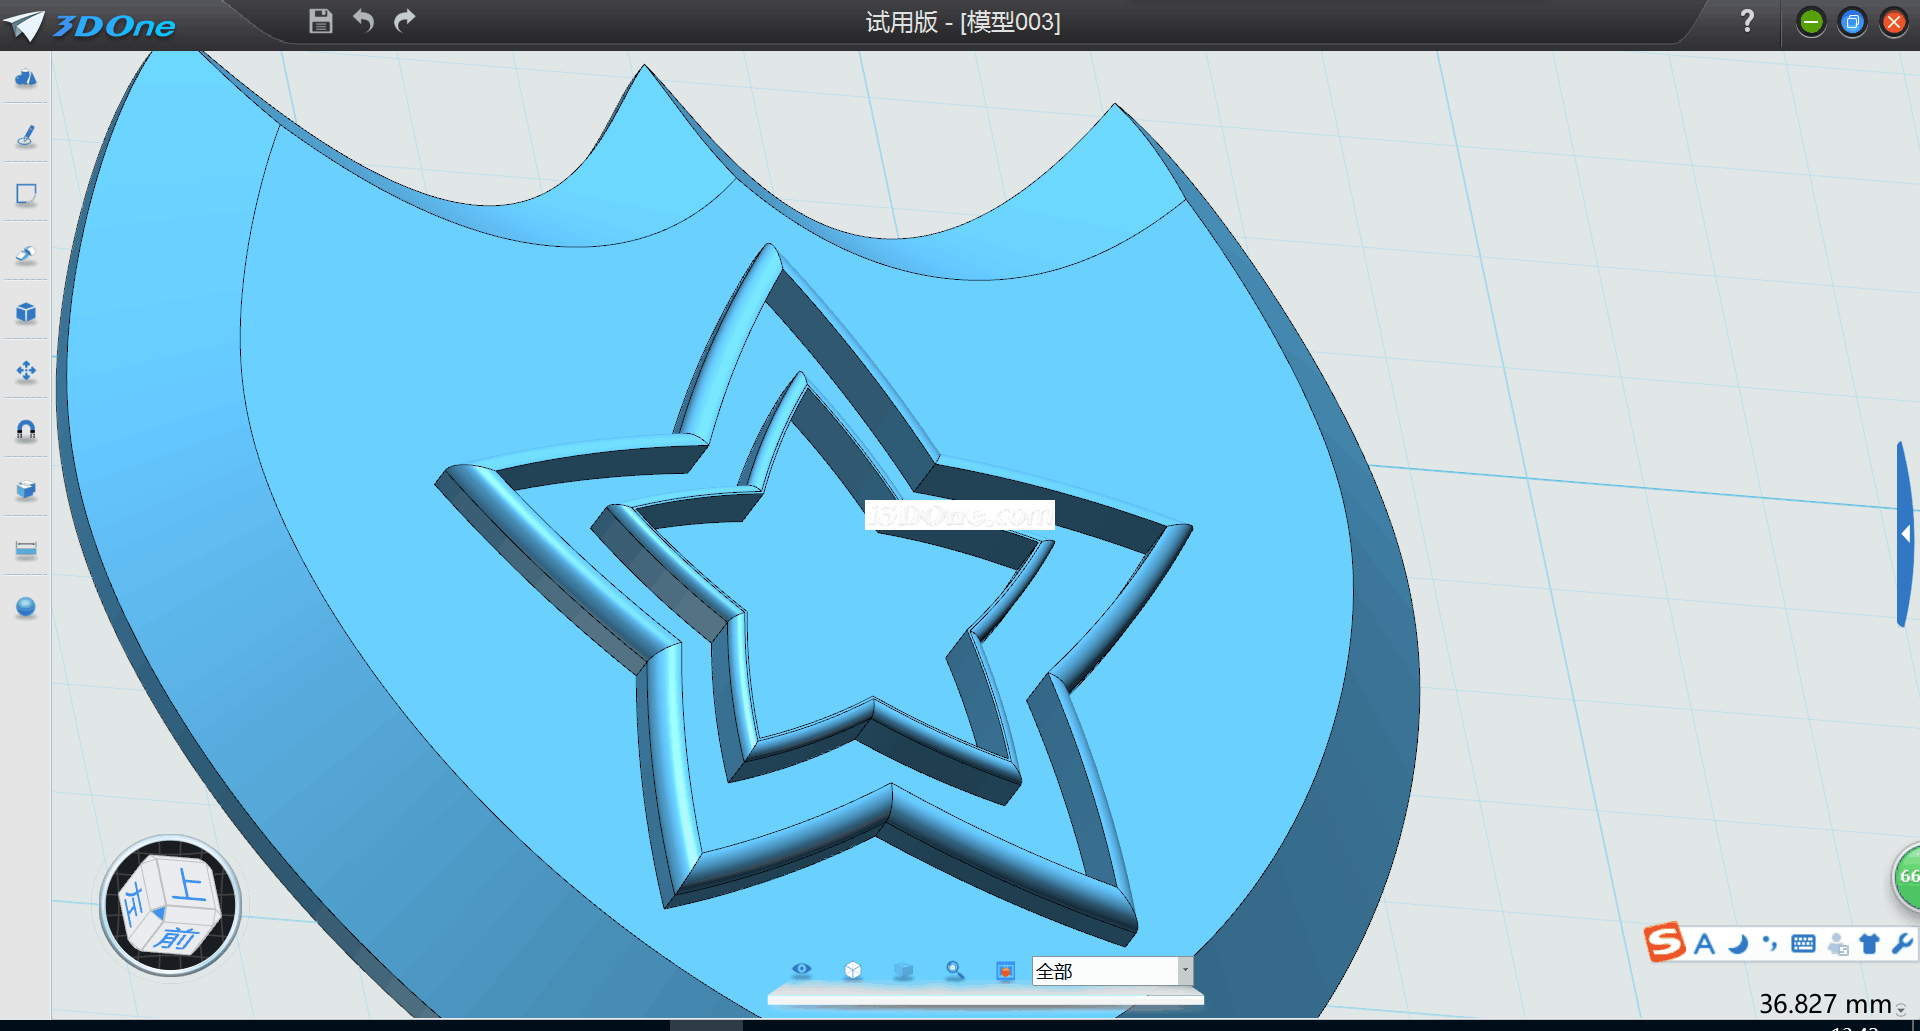This screenshot has height=1031, width=1920.
Task: Expand the collapsed right side panel
Action: pos(1905,534)
